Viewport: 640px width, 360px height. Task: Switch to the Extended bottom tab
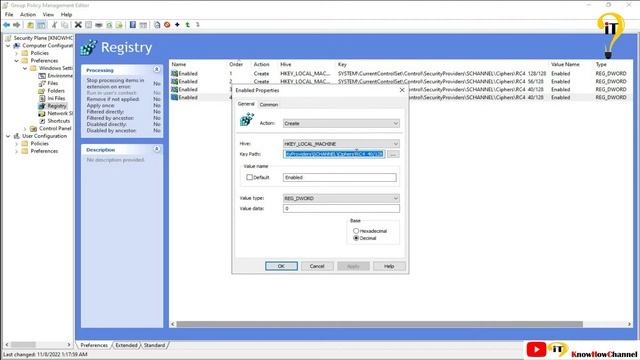126,345
